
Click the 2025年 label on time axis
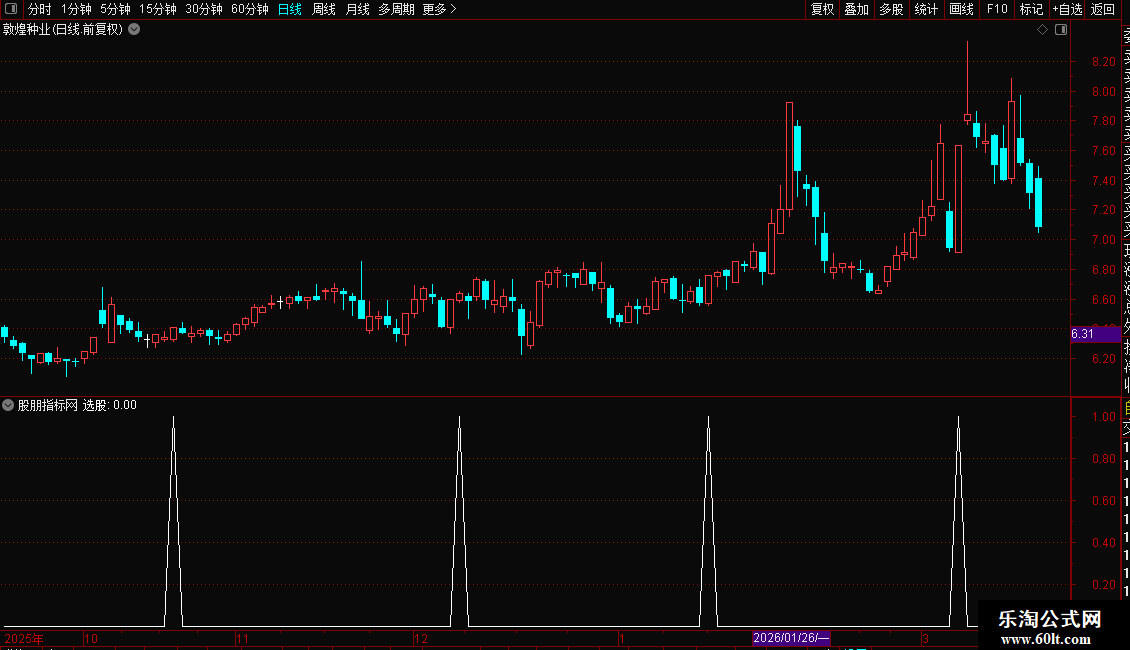click(23, 638)
